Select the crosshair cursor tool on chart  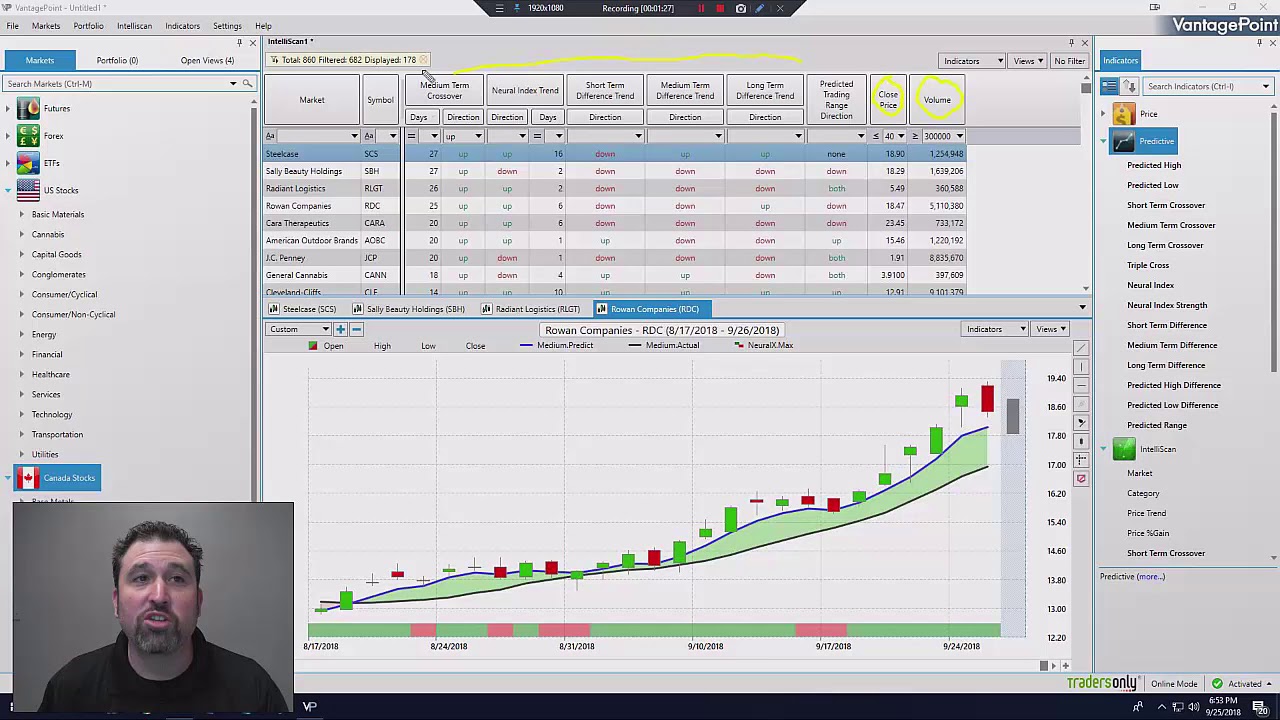[1081, 459]
